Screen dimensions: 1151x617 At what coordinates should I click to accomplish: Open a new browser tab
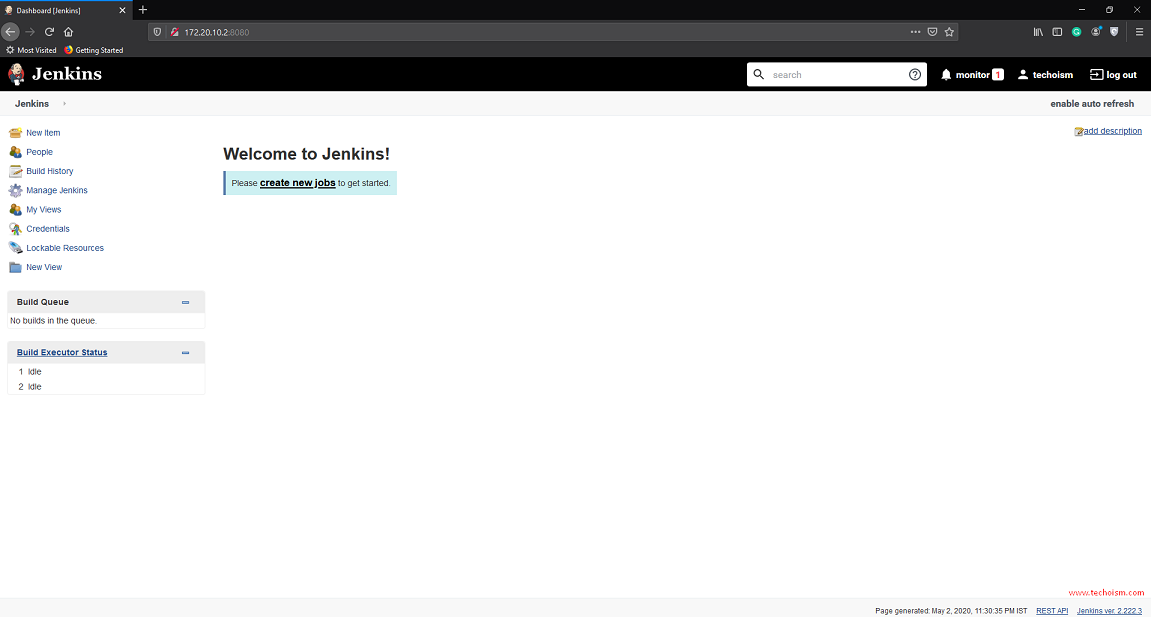click(143, 10)
